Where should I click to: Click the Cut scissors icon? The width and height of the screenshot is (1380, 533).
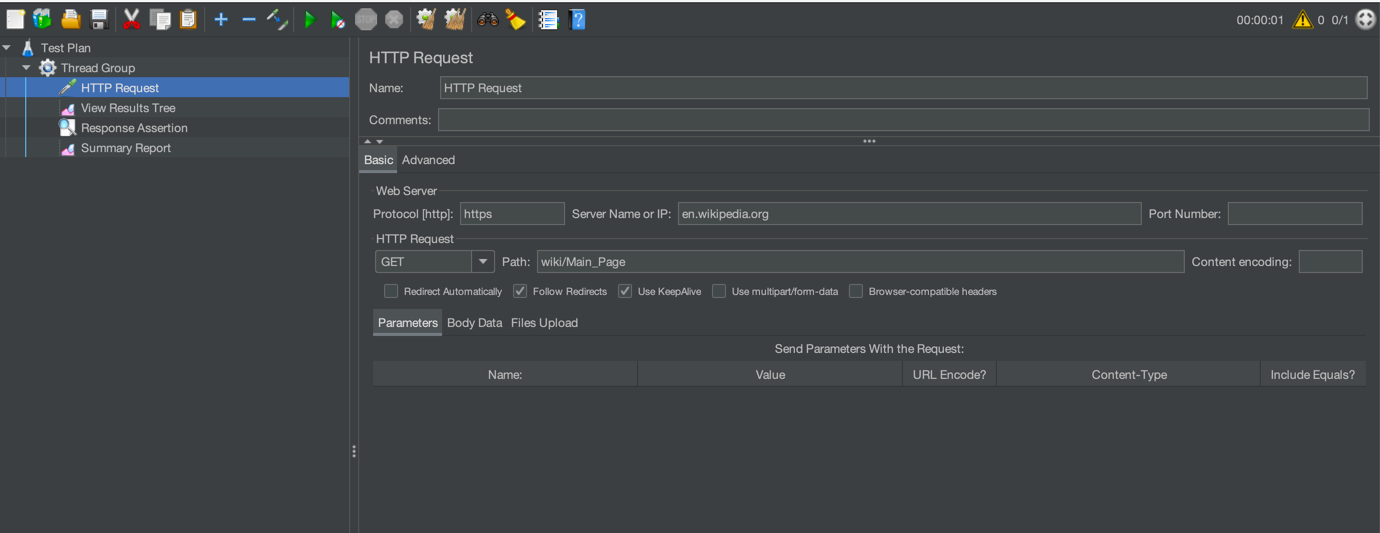click(x=131, y=19)
